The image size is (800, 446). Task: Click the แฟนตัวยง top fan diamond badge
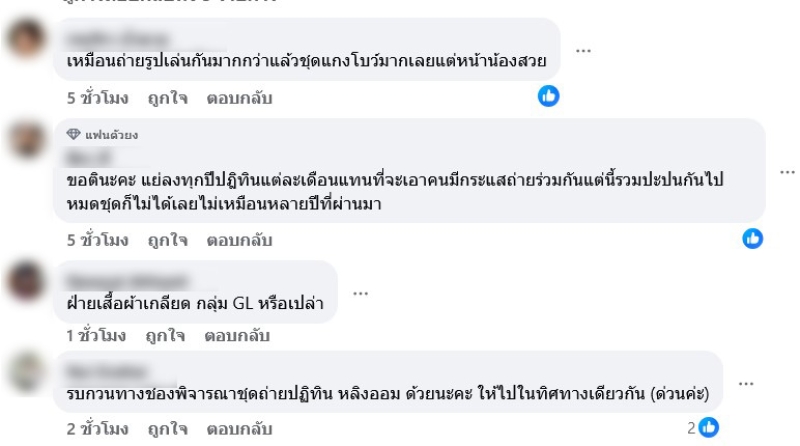click(74, 135)
